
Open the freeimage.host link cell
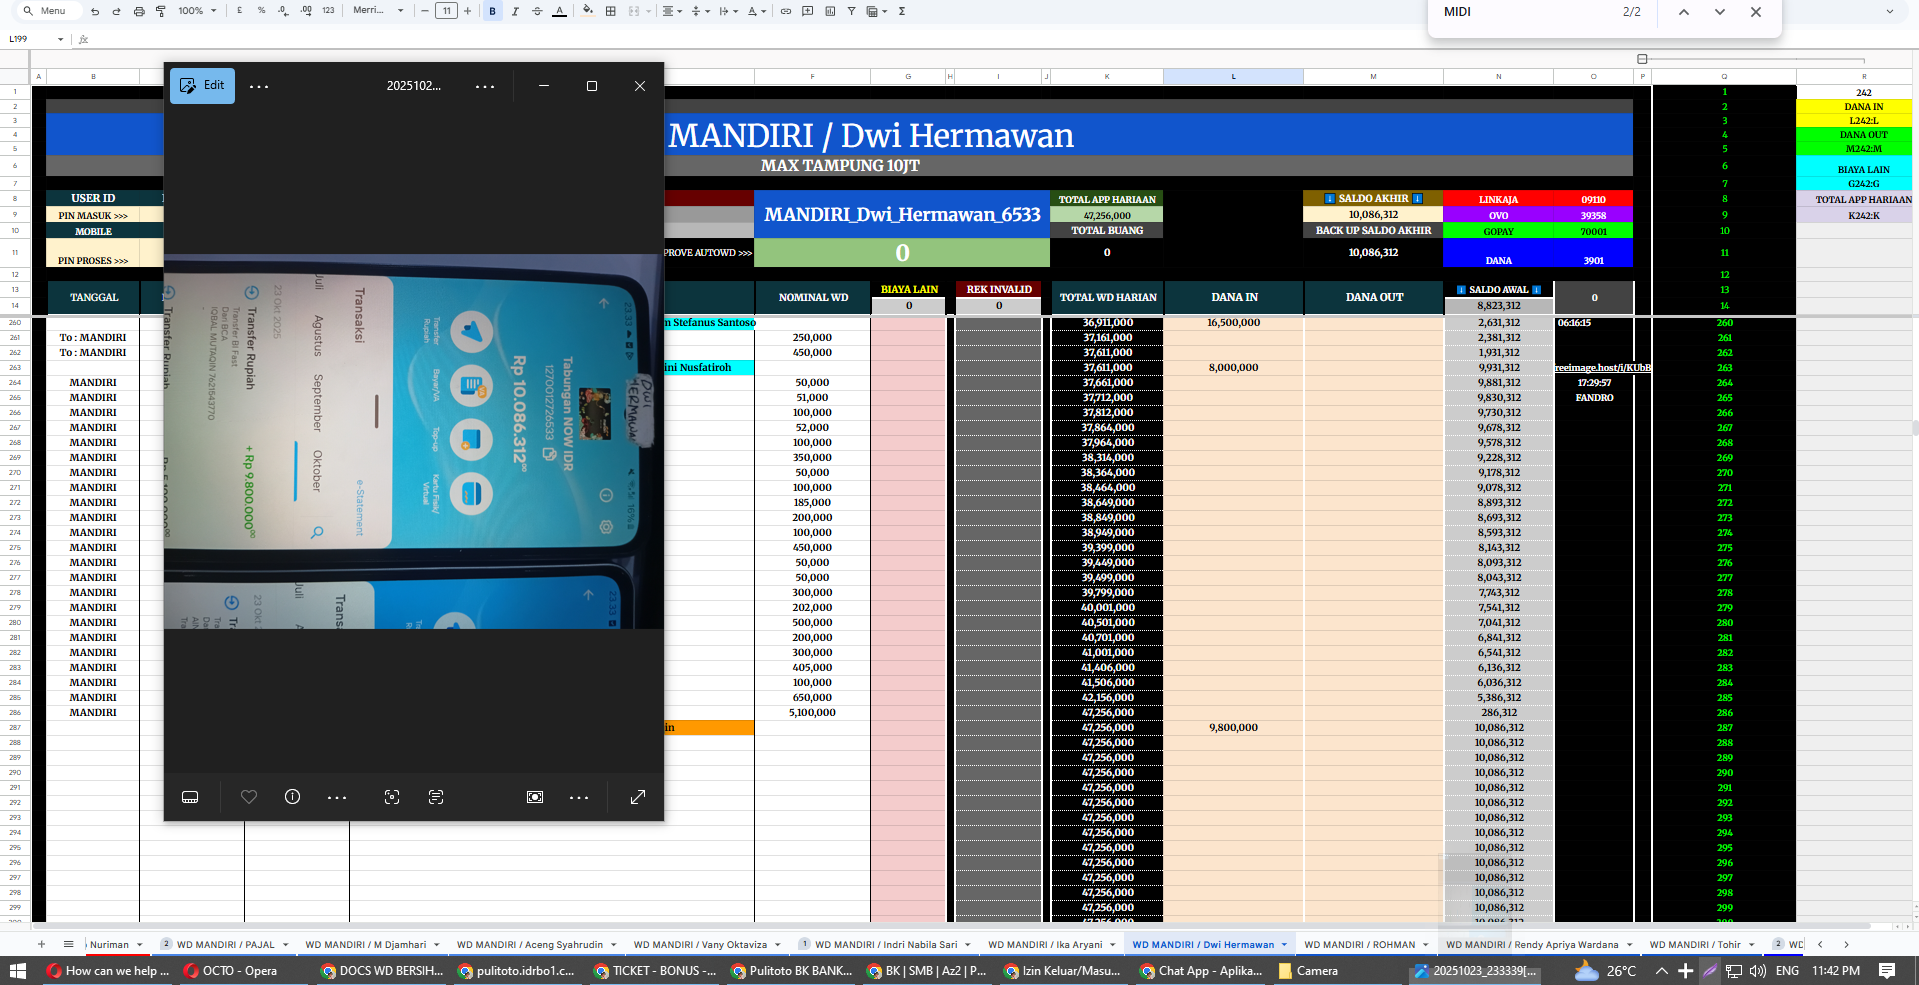pyautogui.click(x=1602, y=368)
